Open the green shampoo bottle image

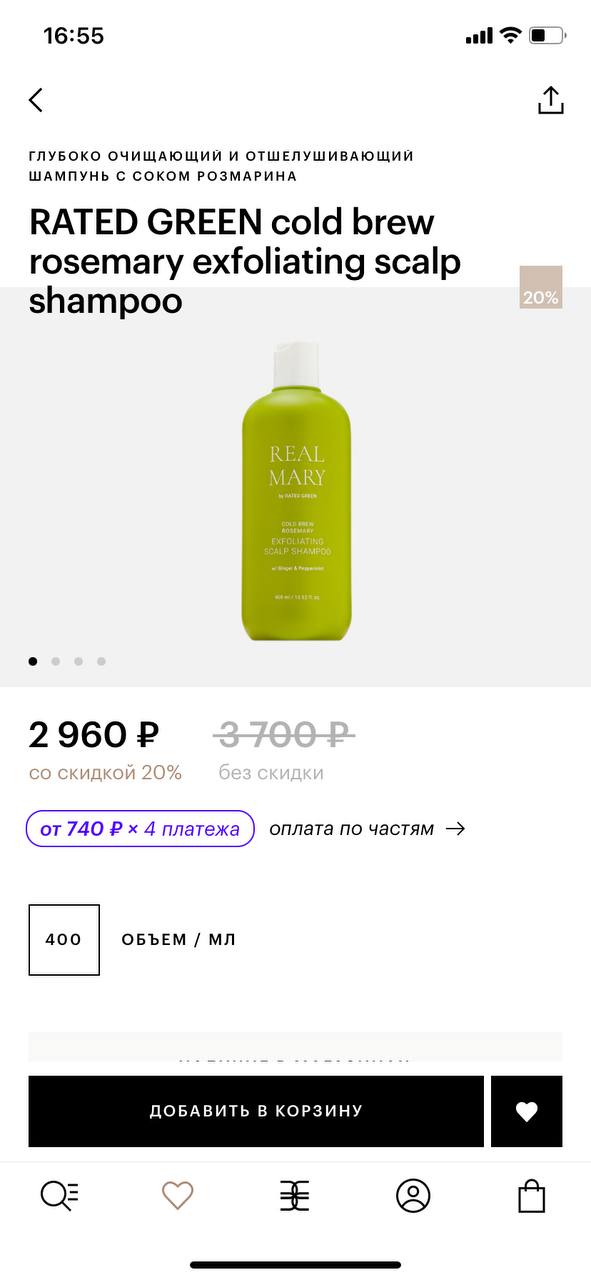pyautogui.click(x=297, y=491)
